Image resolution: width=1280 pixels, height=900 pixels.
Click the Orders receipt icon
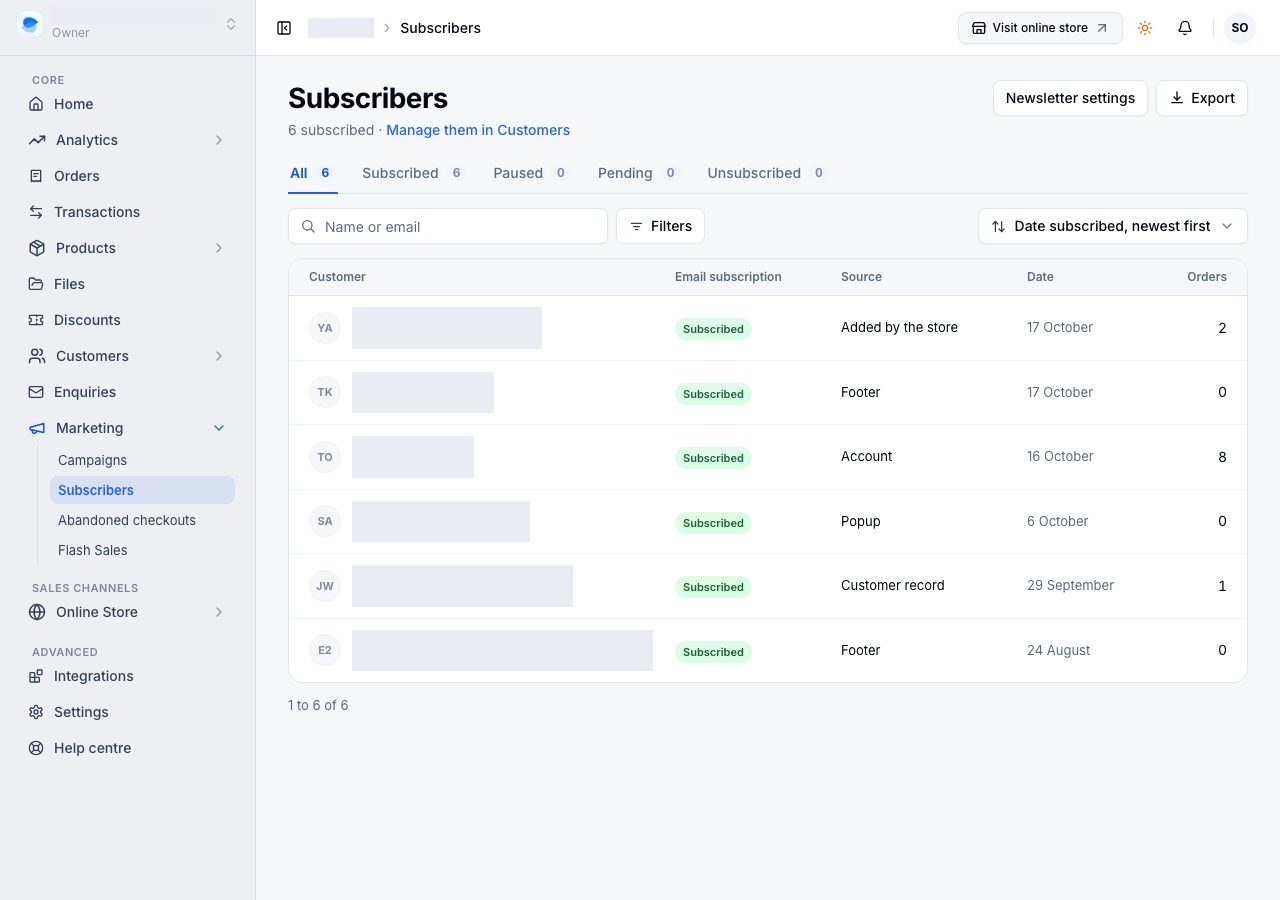click(x=36, y=176)
